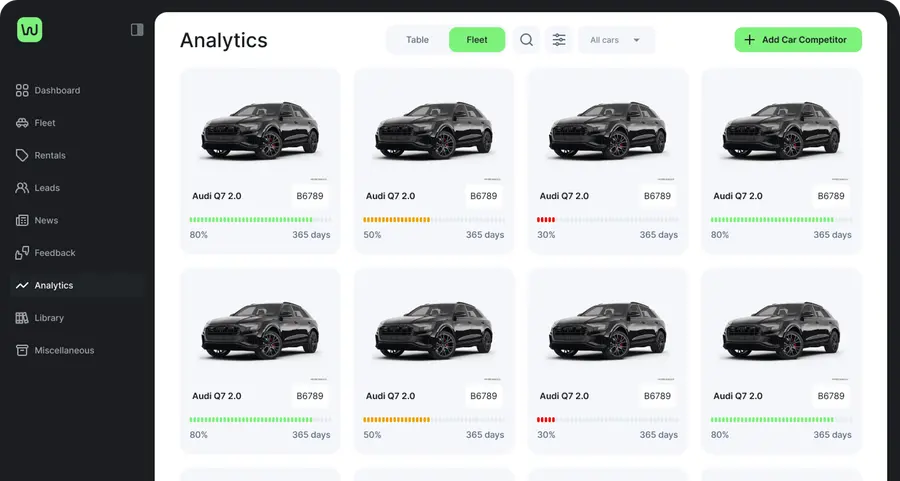The image size is (900, 481).
Task: Open the All cars dropdown
Action: 616,40
